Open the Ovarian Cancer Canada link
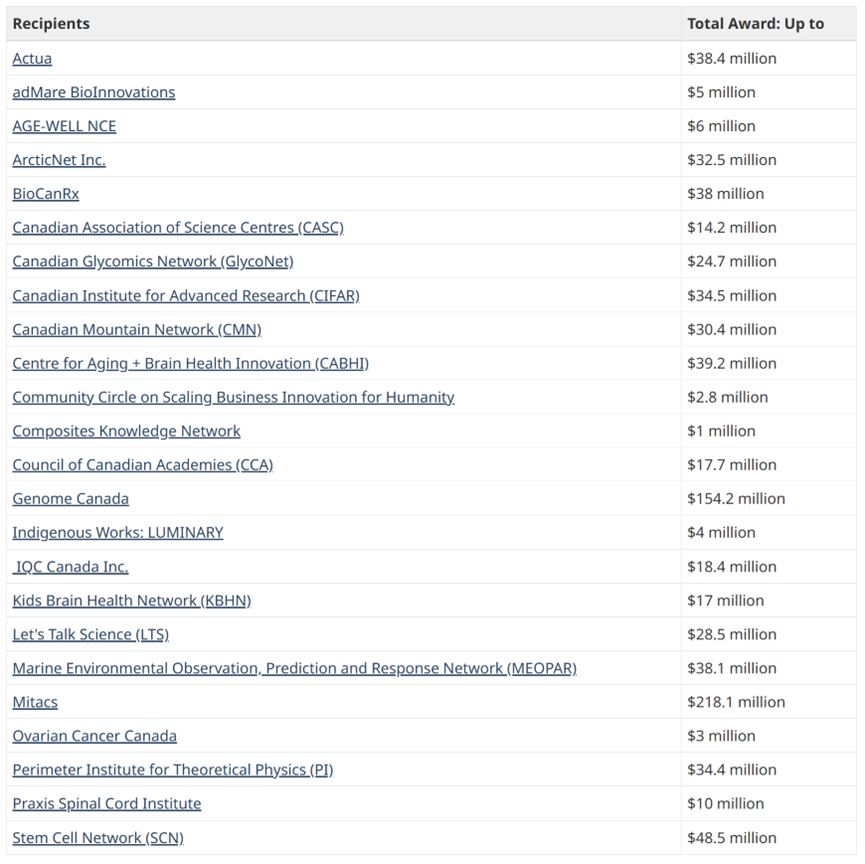Image resolution: width=865 pixels, height=864 pixels. tap(95, 736)
